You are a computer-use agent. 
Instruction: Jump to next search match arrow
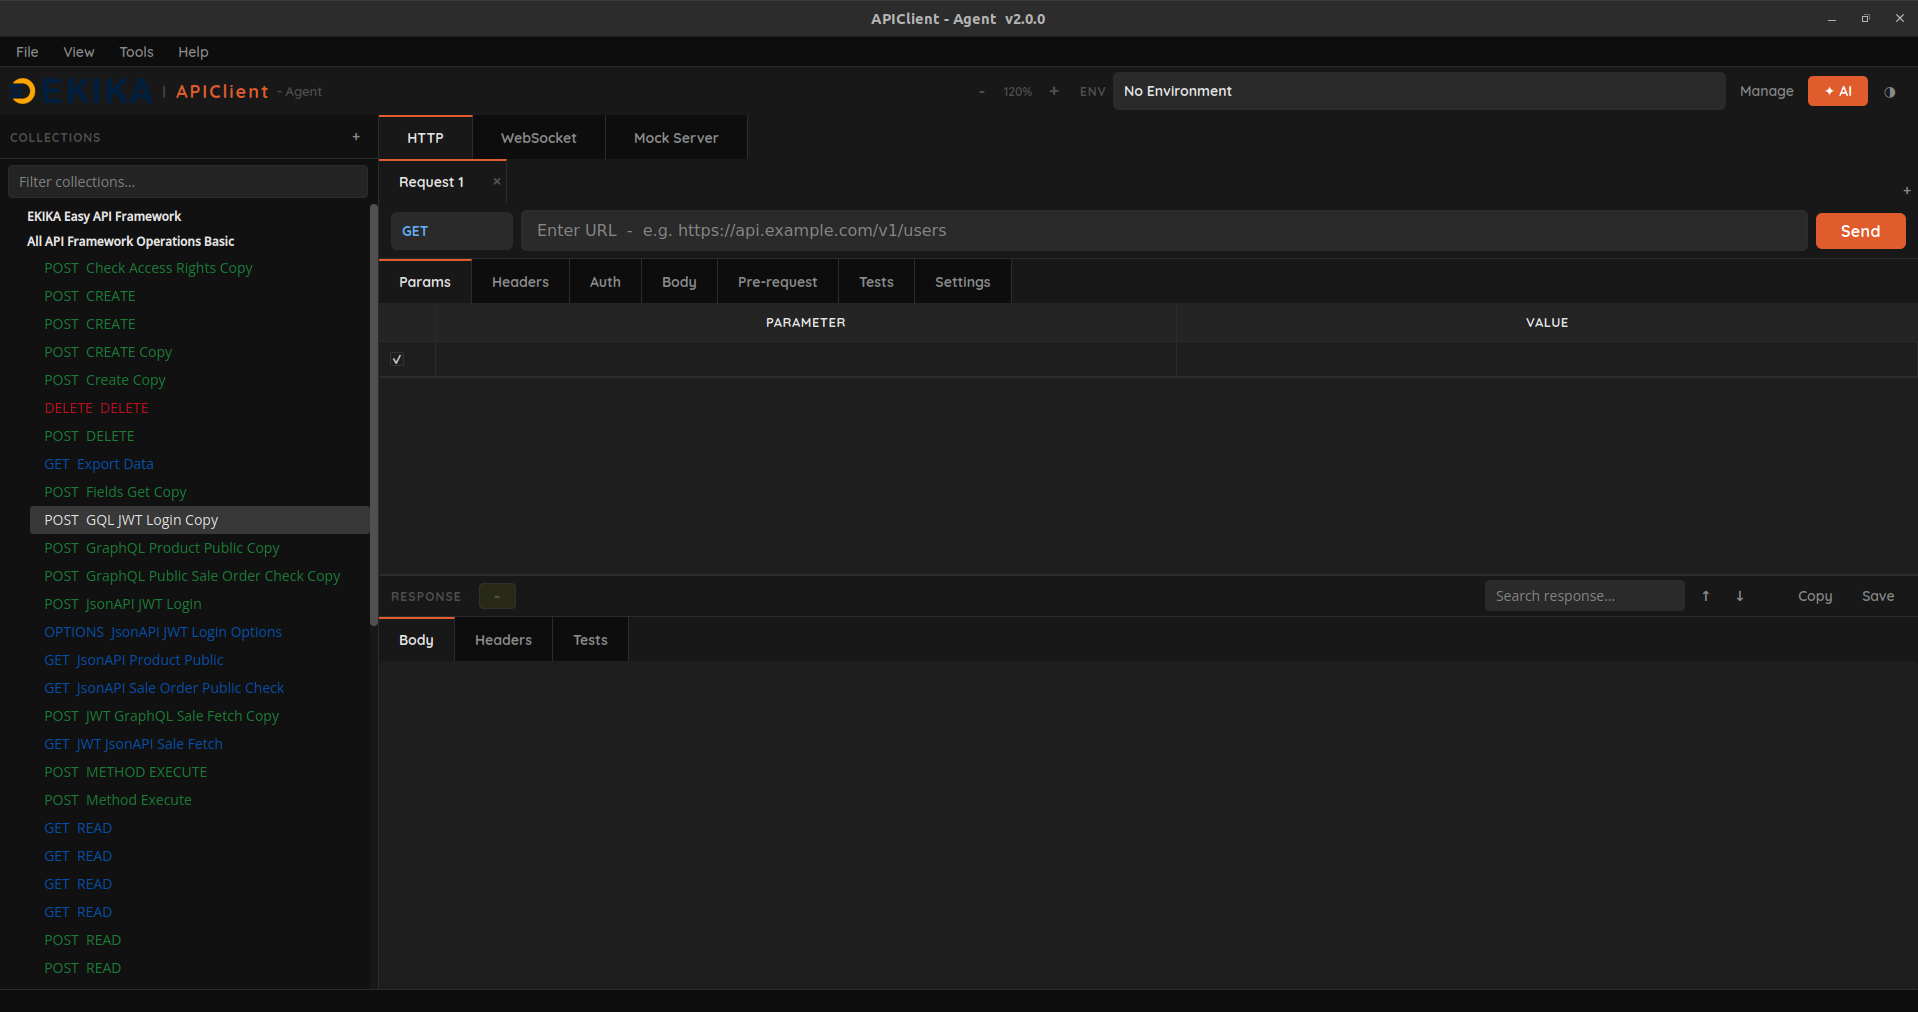click(1739, 596)
